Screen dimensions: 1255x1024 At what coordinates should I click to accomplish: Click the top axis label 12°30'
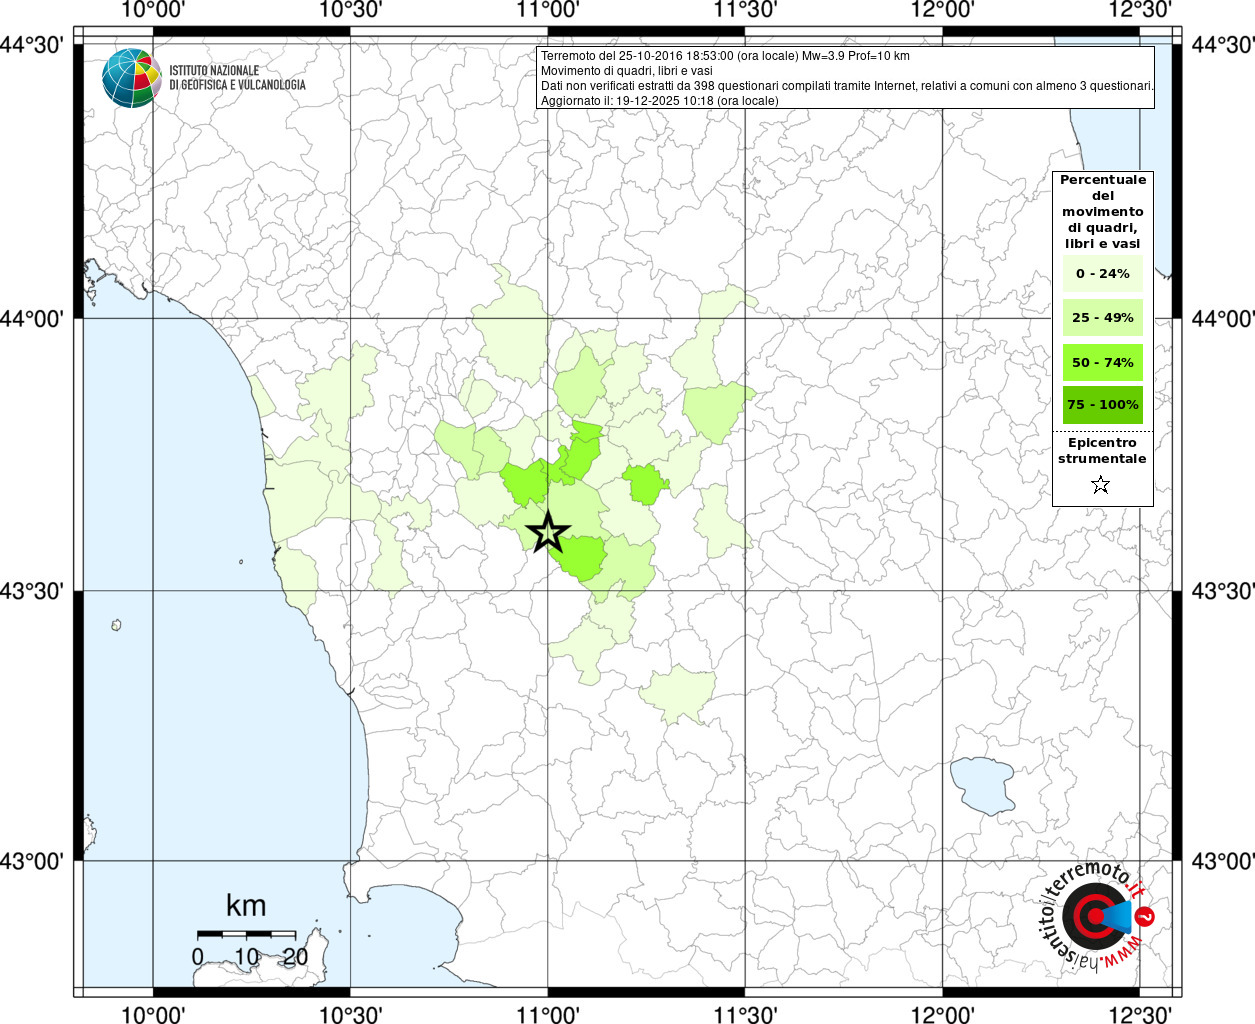coord(1139,10)
